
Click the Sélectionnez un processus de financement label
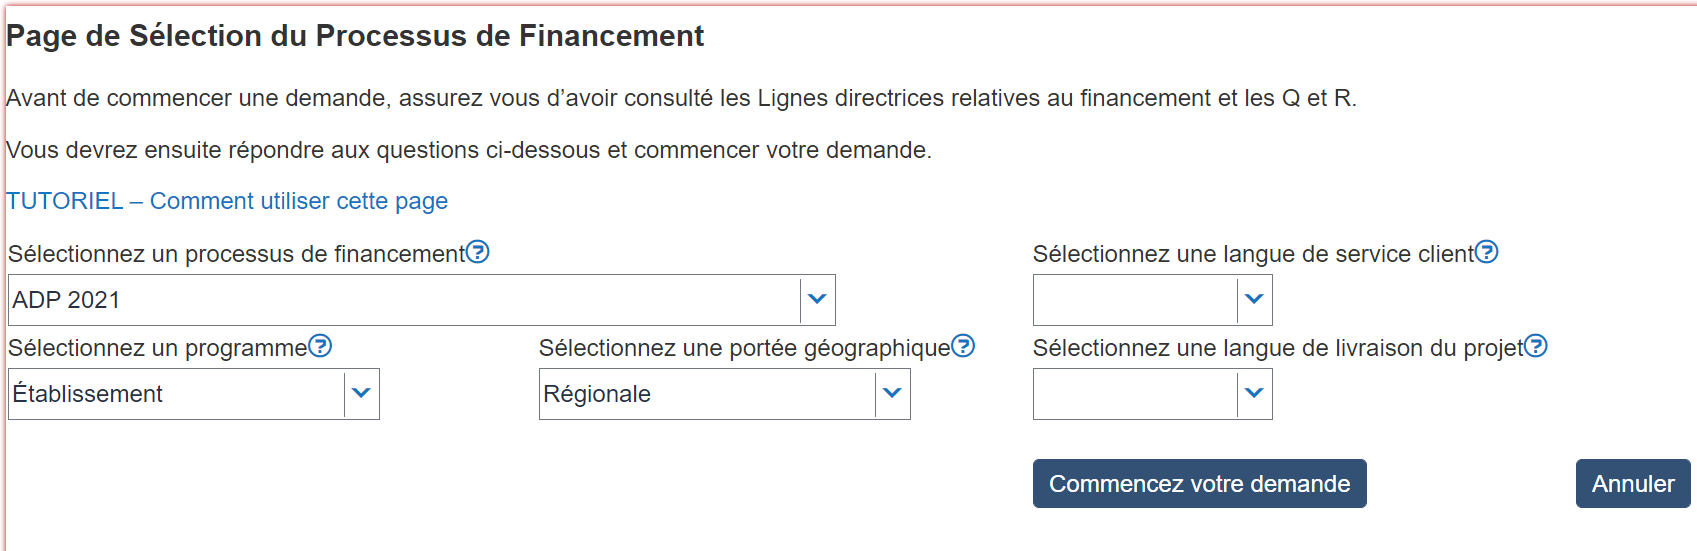coord(237,254)
